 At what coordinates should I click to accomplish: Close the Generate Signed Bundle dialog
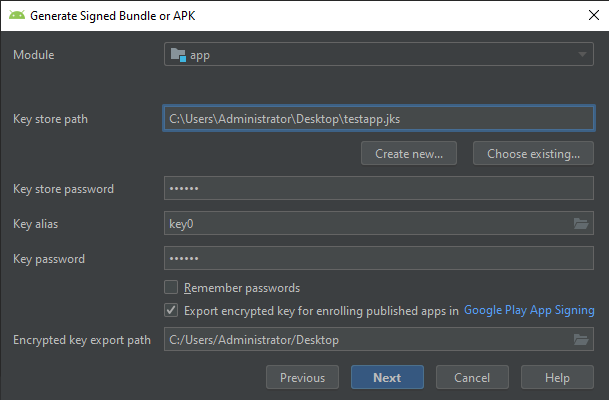585,15
